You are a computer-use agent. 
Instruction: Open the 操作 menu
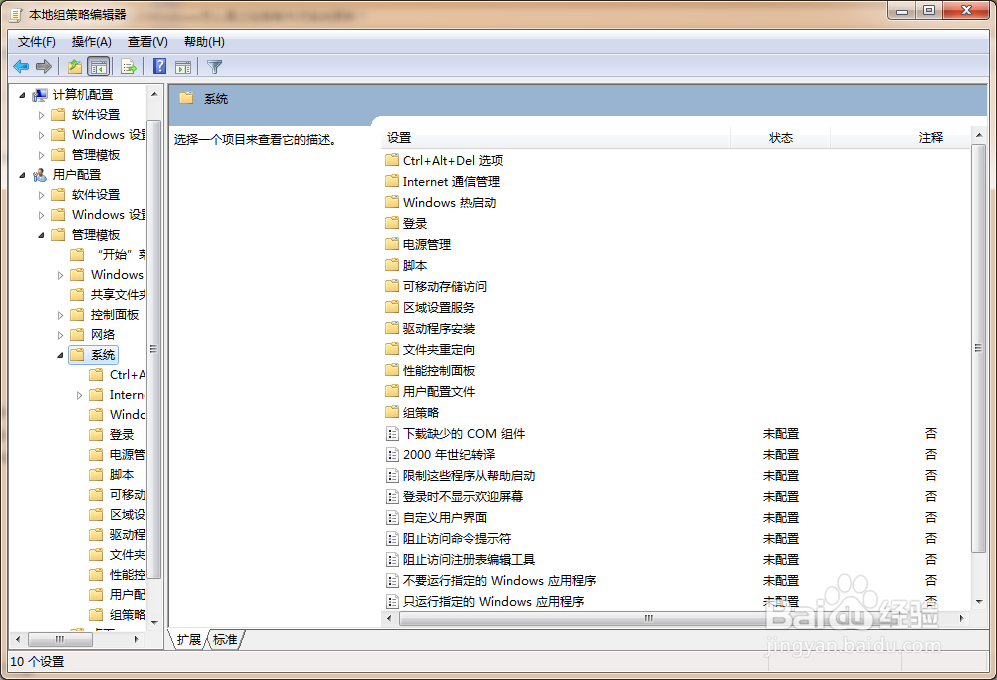point(91,41)
